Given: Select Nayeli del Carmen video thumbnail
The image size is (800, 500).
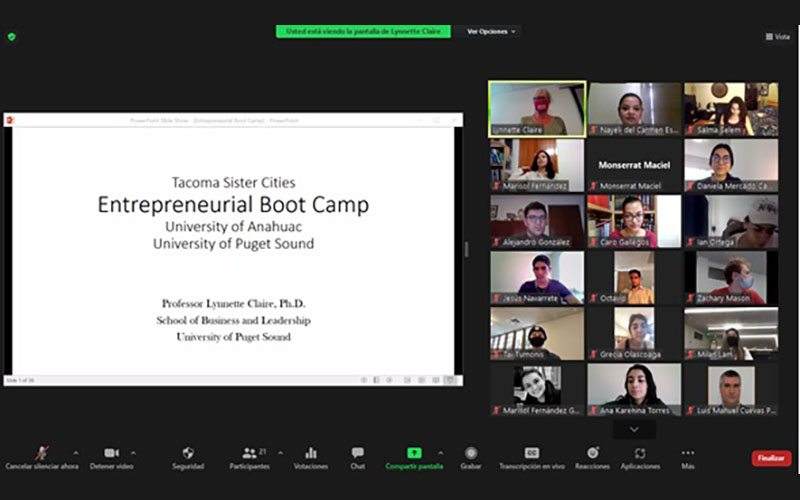Looking at the screenshot, I should [x=634, y=109].
